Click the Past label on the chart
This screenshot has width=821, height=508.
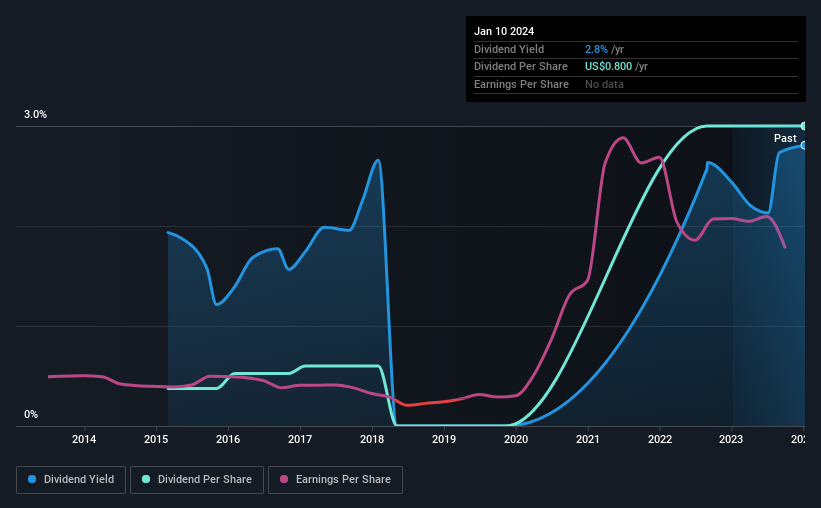(785, 138)
